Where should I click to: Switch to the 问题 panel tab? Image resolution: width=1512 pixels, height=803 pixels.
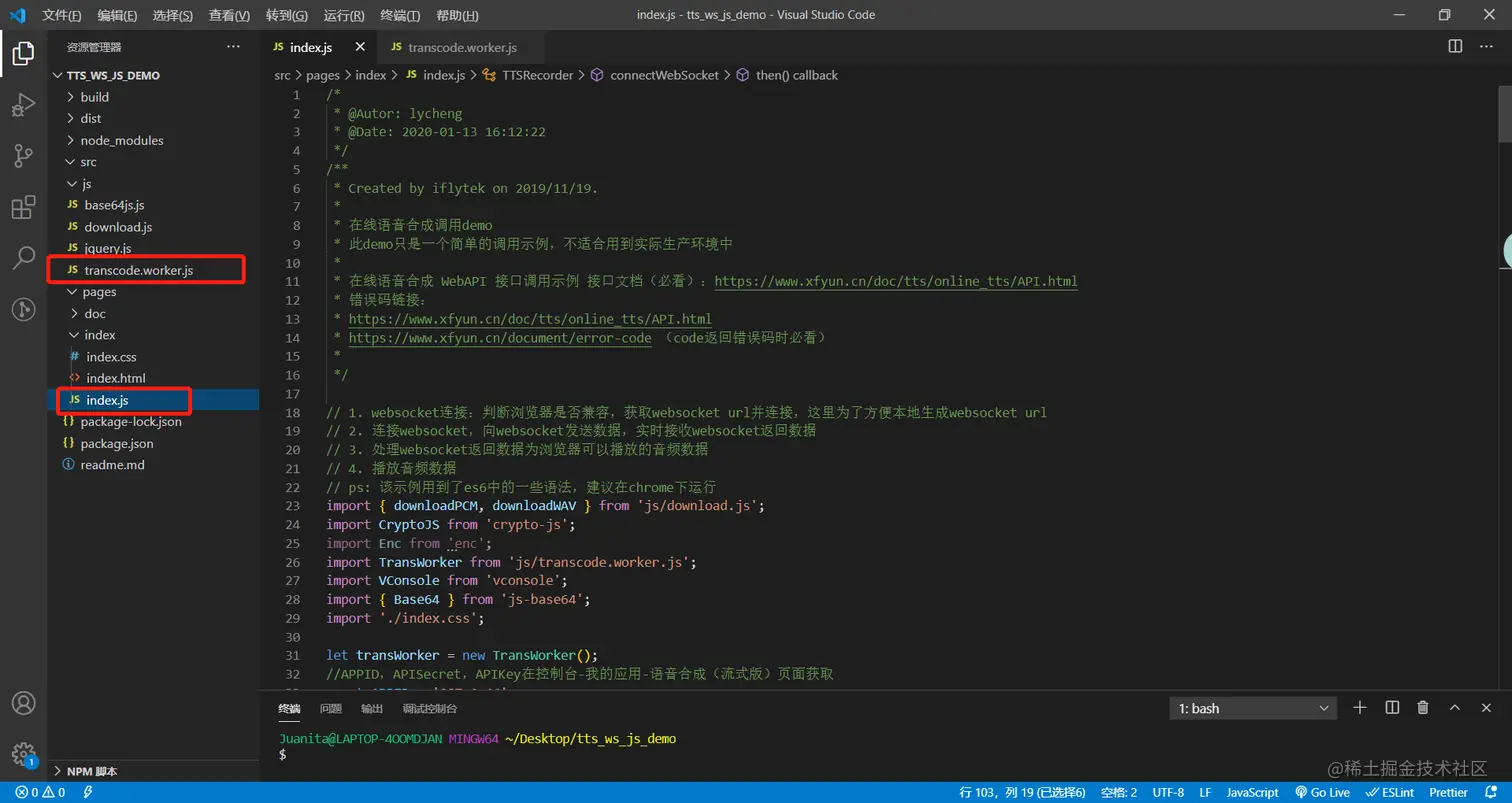(330, 708)
